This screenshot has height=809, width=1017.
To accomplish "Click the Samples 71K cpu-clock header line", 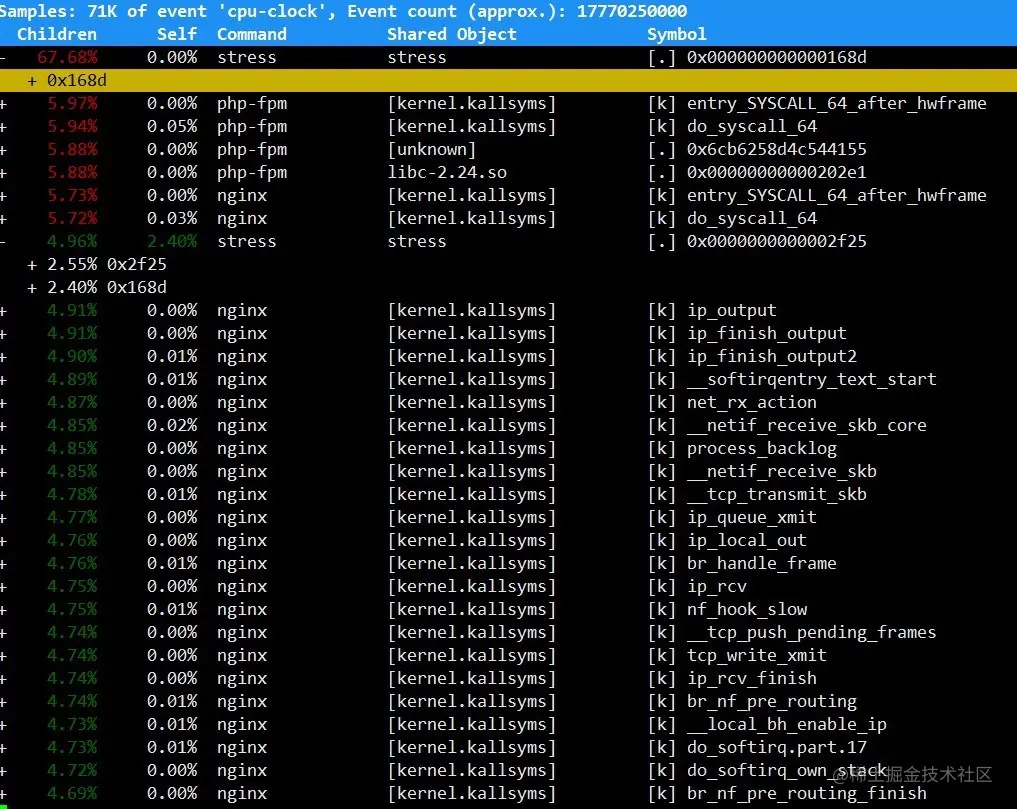I will [343, 12].
